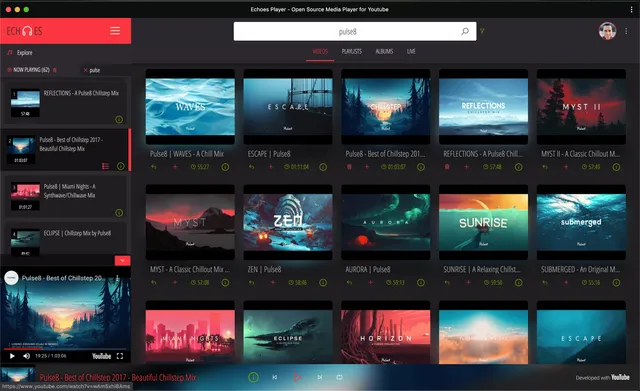Toggle fullscreen on the embedded player
The height and width of the screenshot is (391, 640).
[120, 356]
